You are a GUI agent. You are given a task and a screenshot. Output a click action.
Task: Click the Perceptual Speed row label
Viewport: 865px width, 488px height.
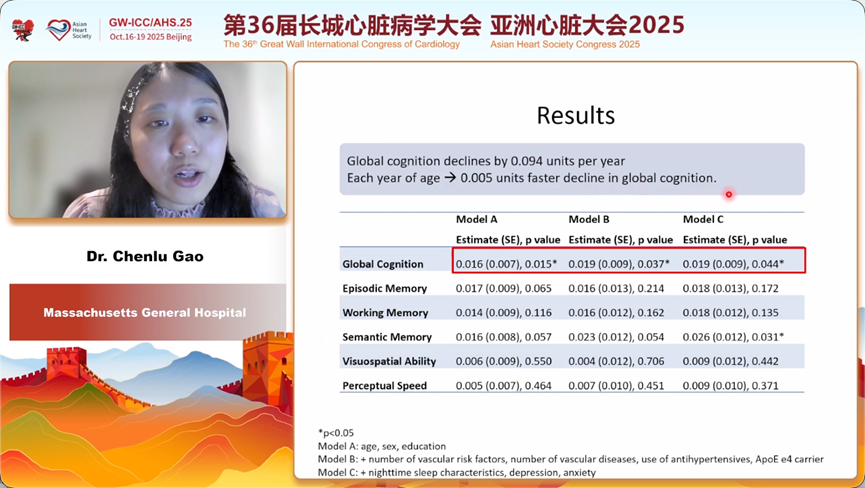[x=385, y=385]
